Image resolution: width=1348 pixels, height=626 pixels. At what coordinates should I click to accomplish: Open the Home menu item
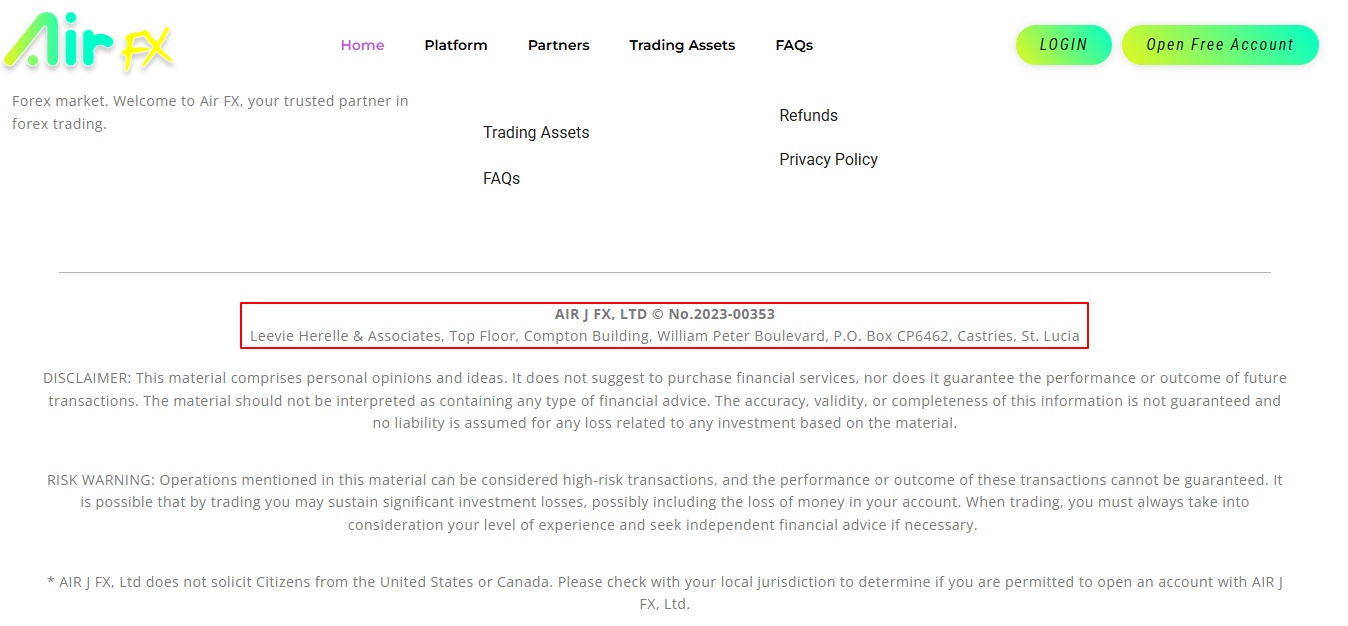tap(362, 45)
